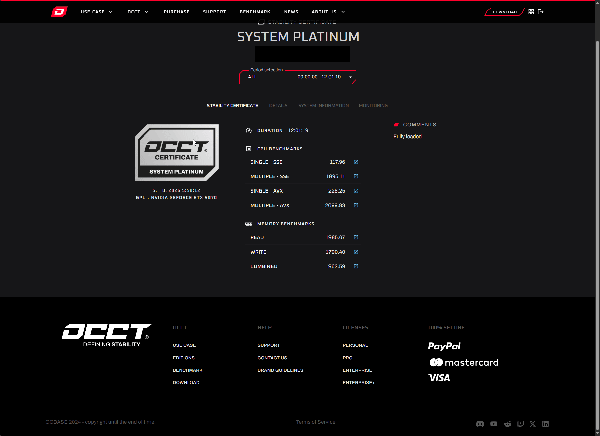
Task: Open the OCCT home logo in navbar
Action: coord(59,11)
